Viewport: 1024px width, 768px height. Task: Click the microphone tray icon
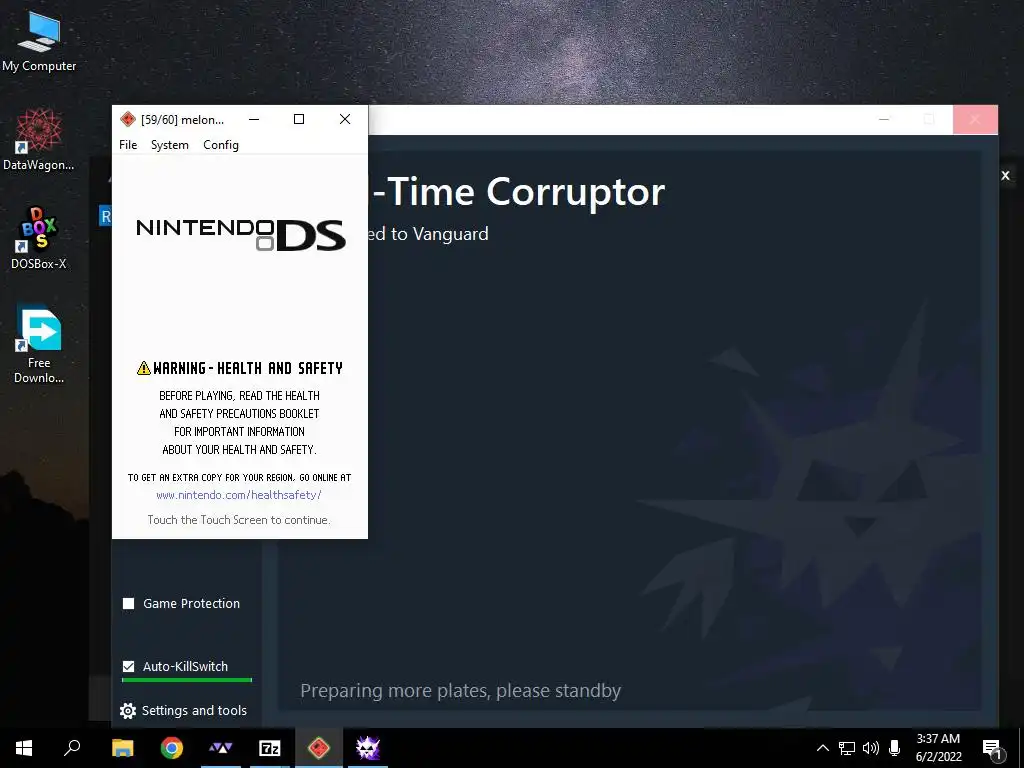pyautogui.click(x=895, y=748)
